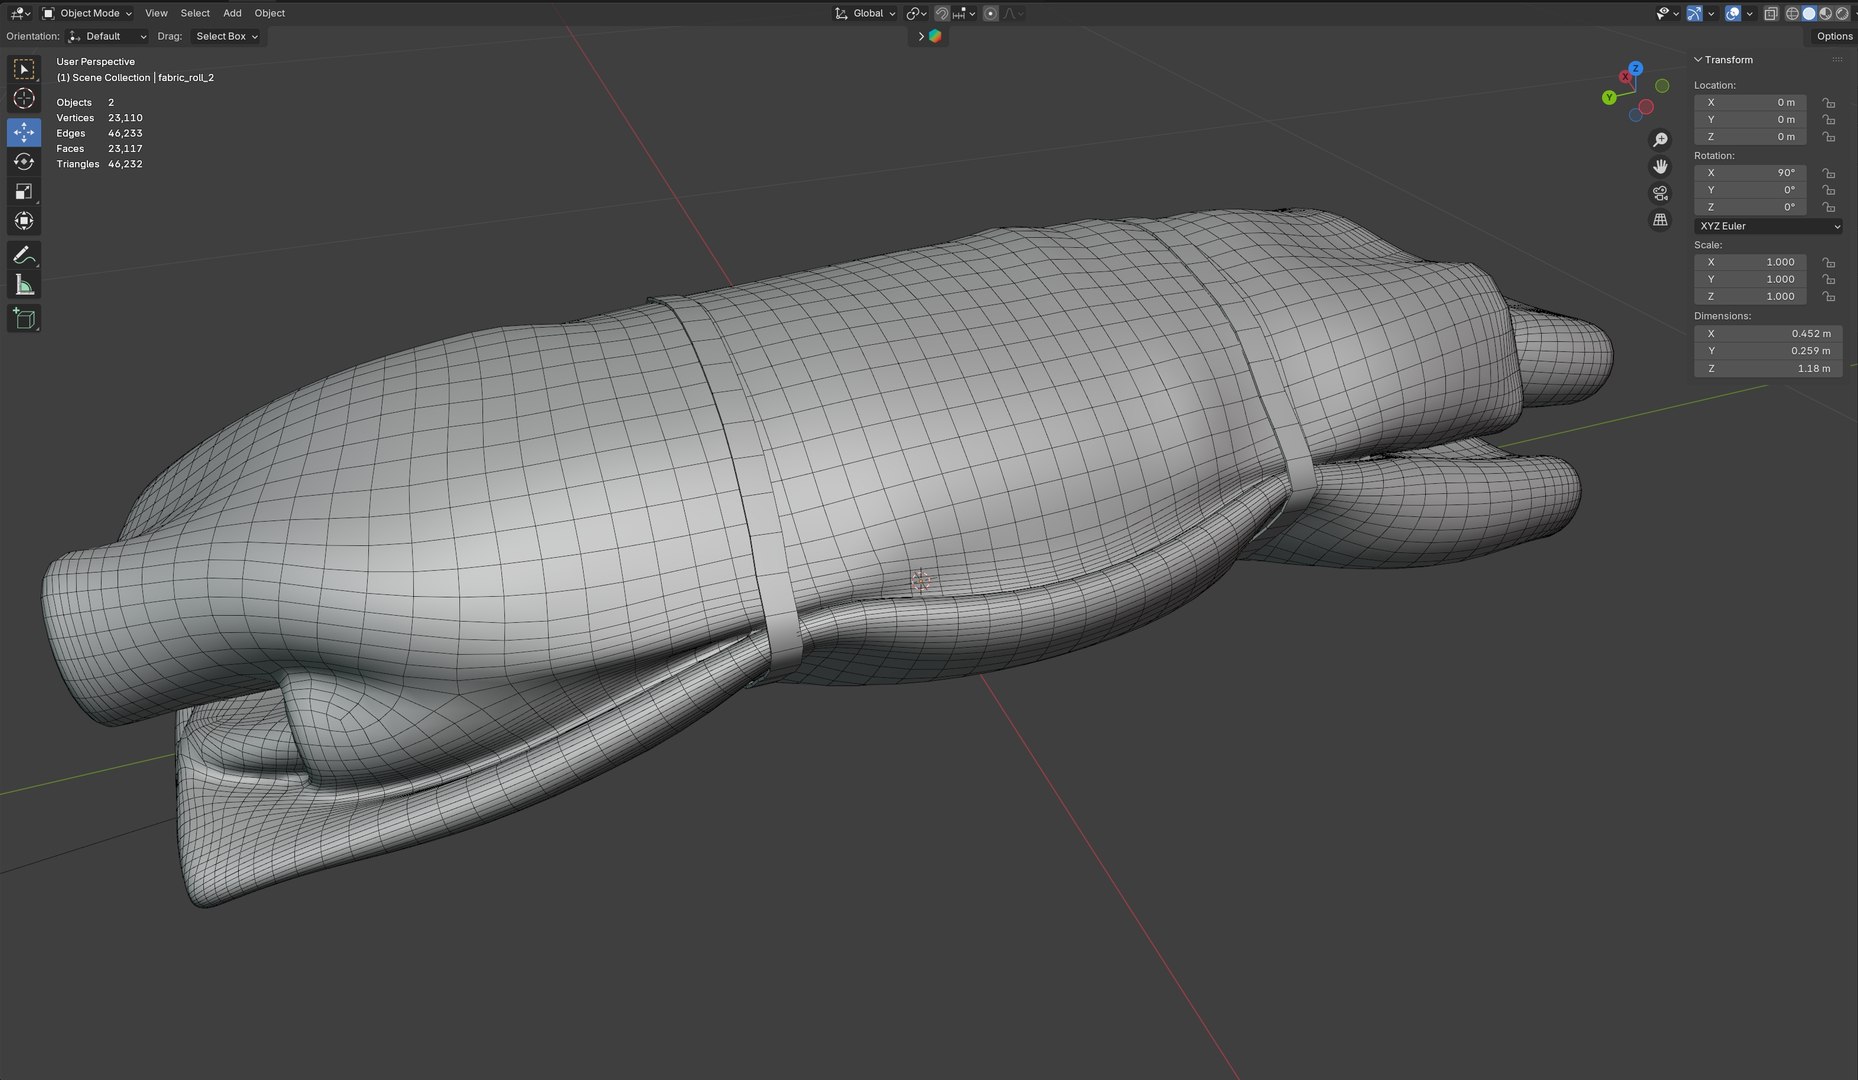Switch to material preview shading
This screenshot has width=1858, height=1080.
tap(1826, 13)
